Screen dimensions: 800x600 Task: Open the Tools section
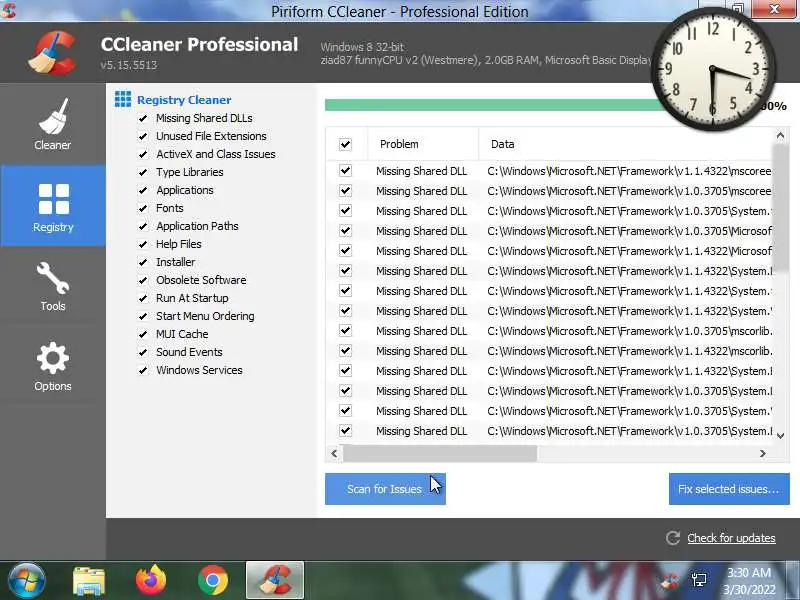[53, 286]
